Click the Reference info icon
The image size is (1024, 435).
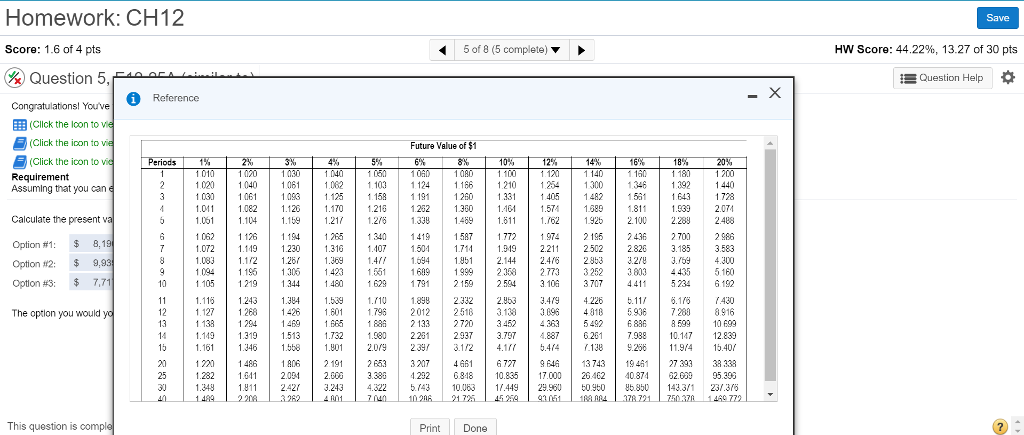(133, 98)
